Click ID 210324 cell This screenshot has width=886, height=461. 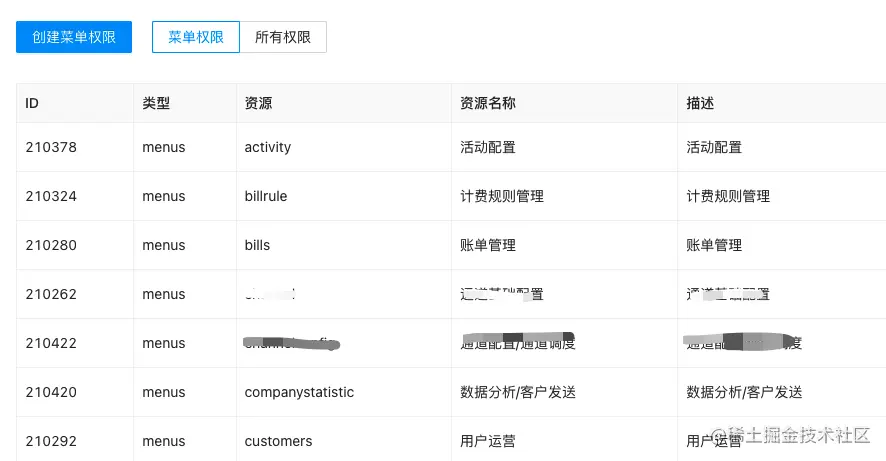51,196
